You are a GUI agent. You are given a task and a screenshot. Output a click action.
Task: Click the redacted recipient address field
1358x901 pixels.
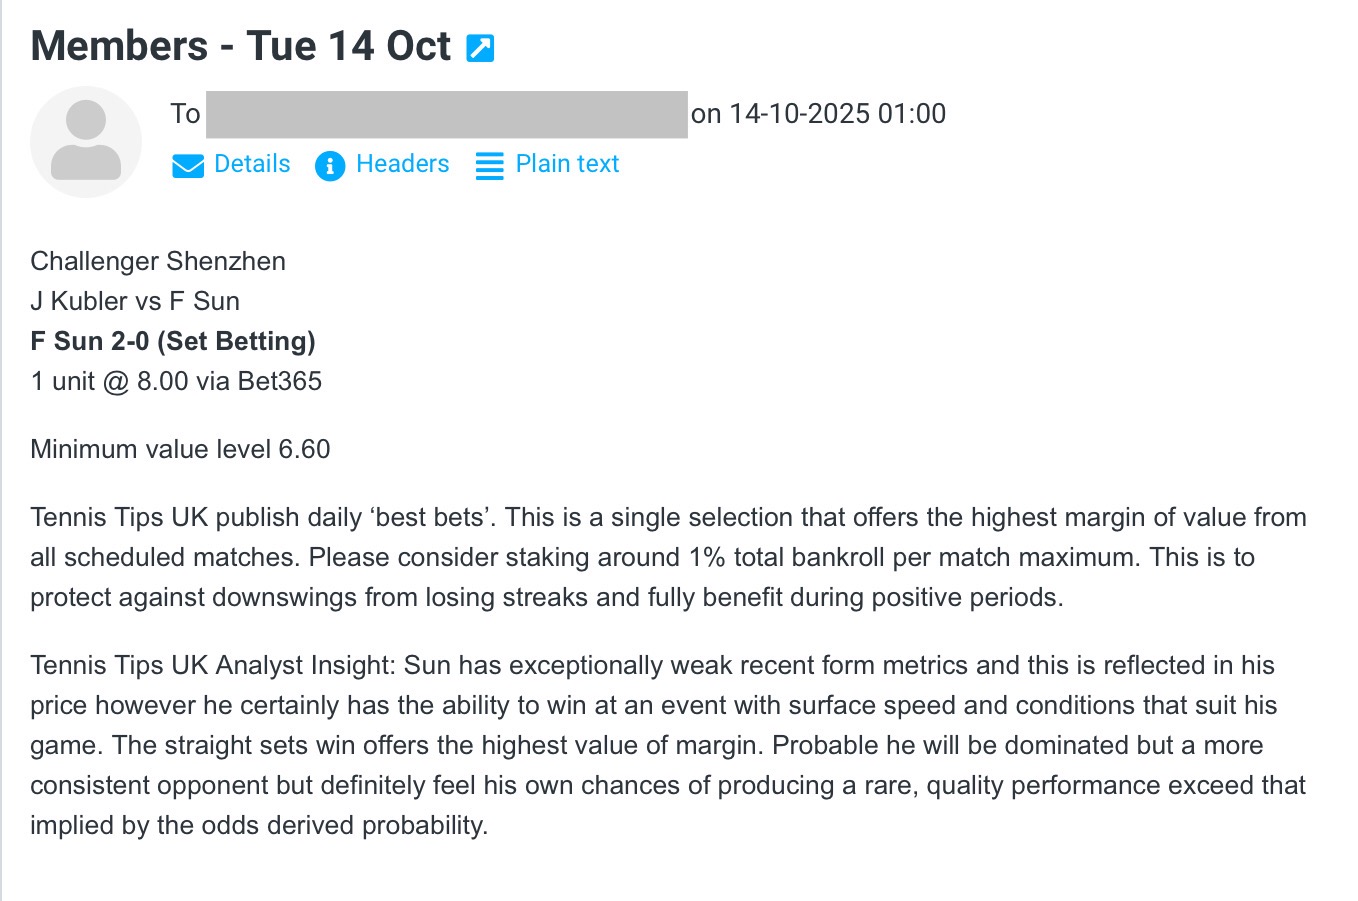tap(446, 114)
